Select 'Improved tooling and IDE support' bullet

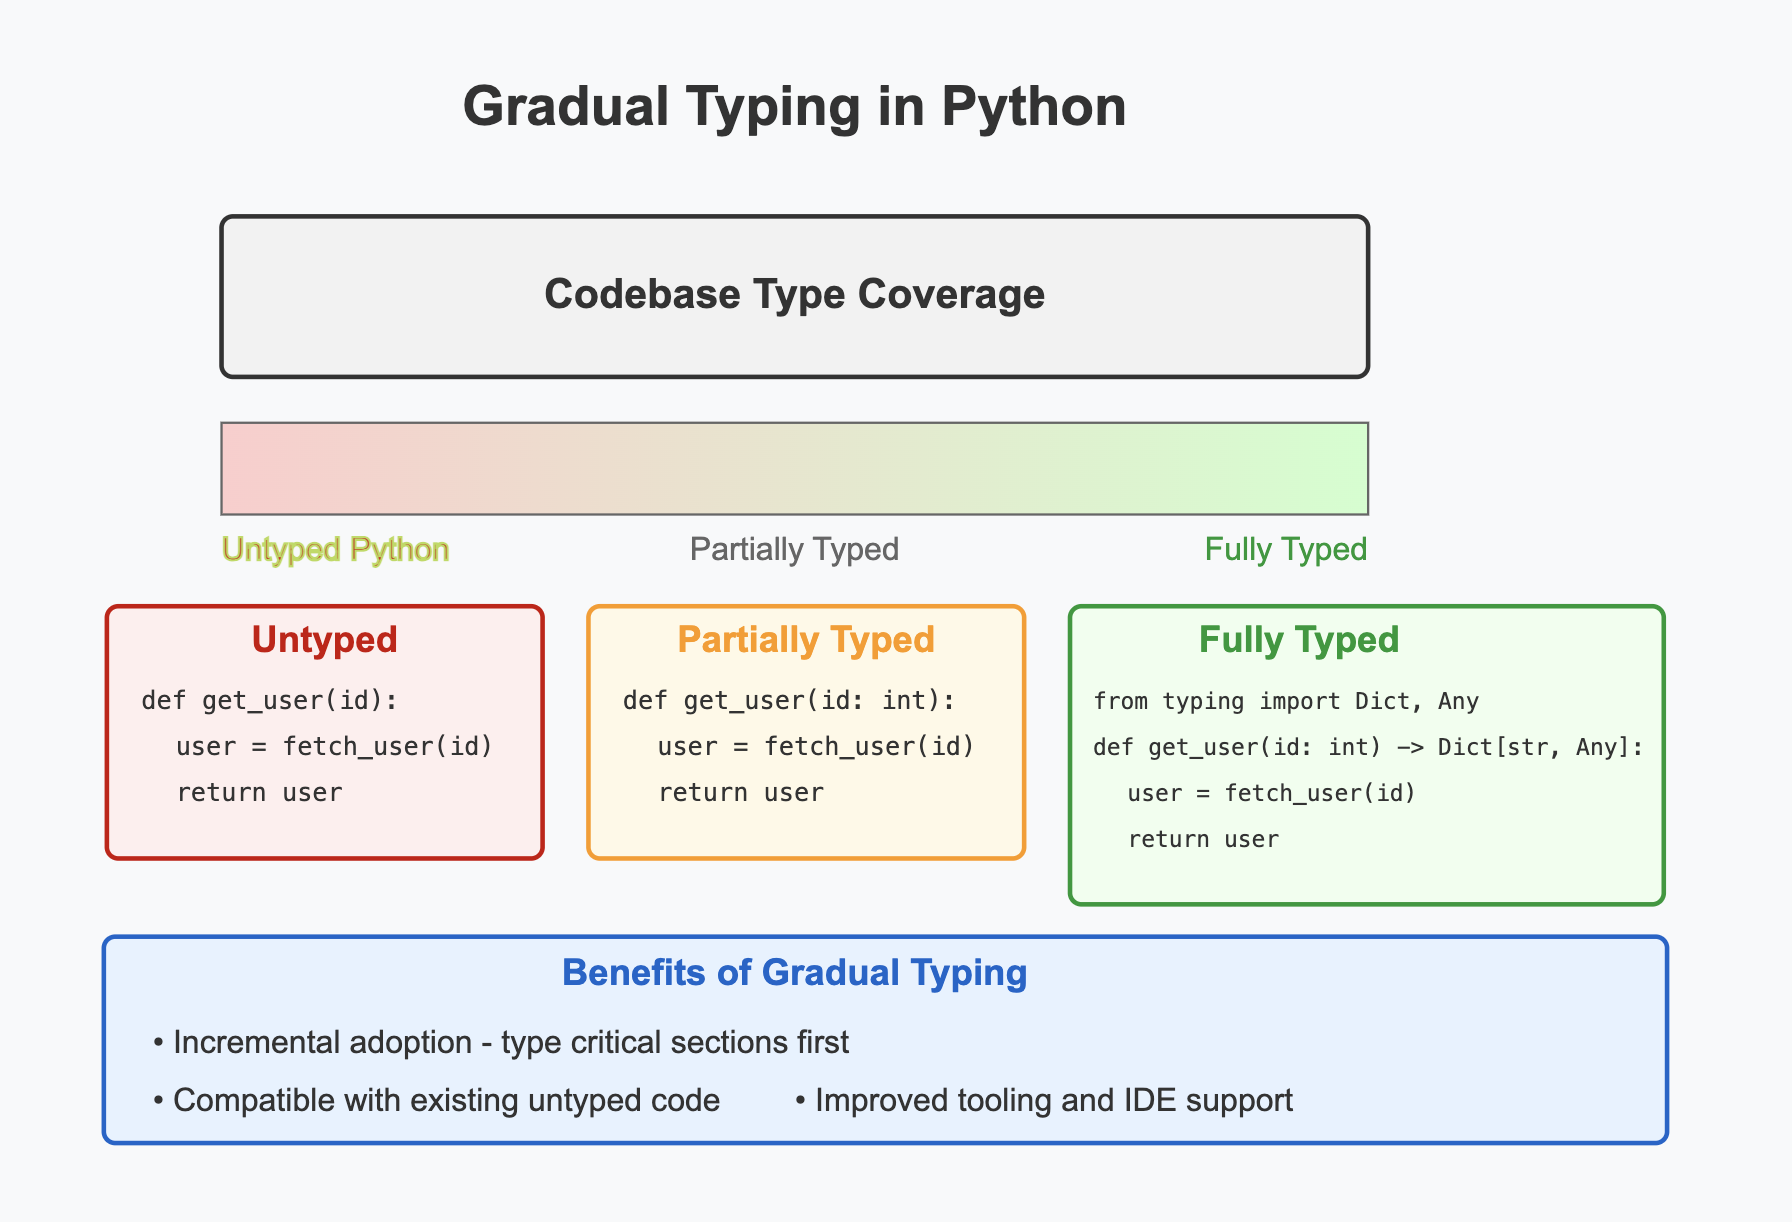coord(1043,1100)
